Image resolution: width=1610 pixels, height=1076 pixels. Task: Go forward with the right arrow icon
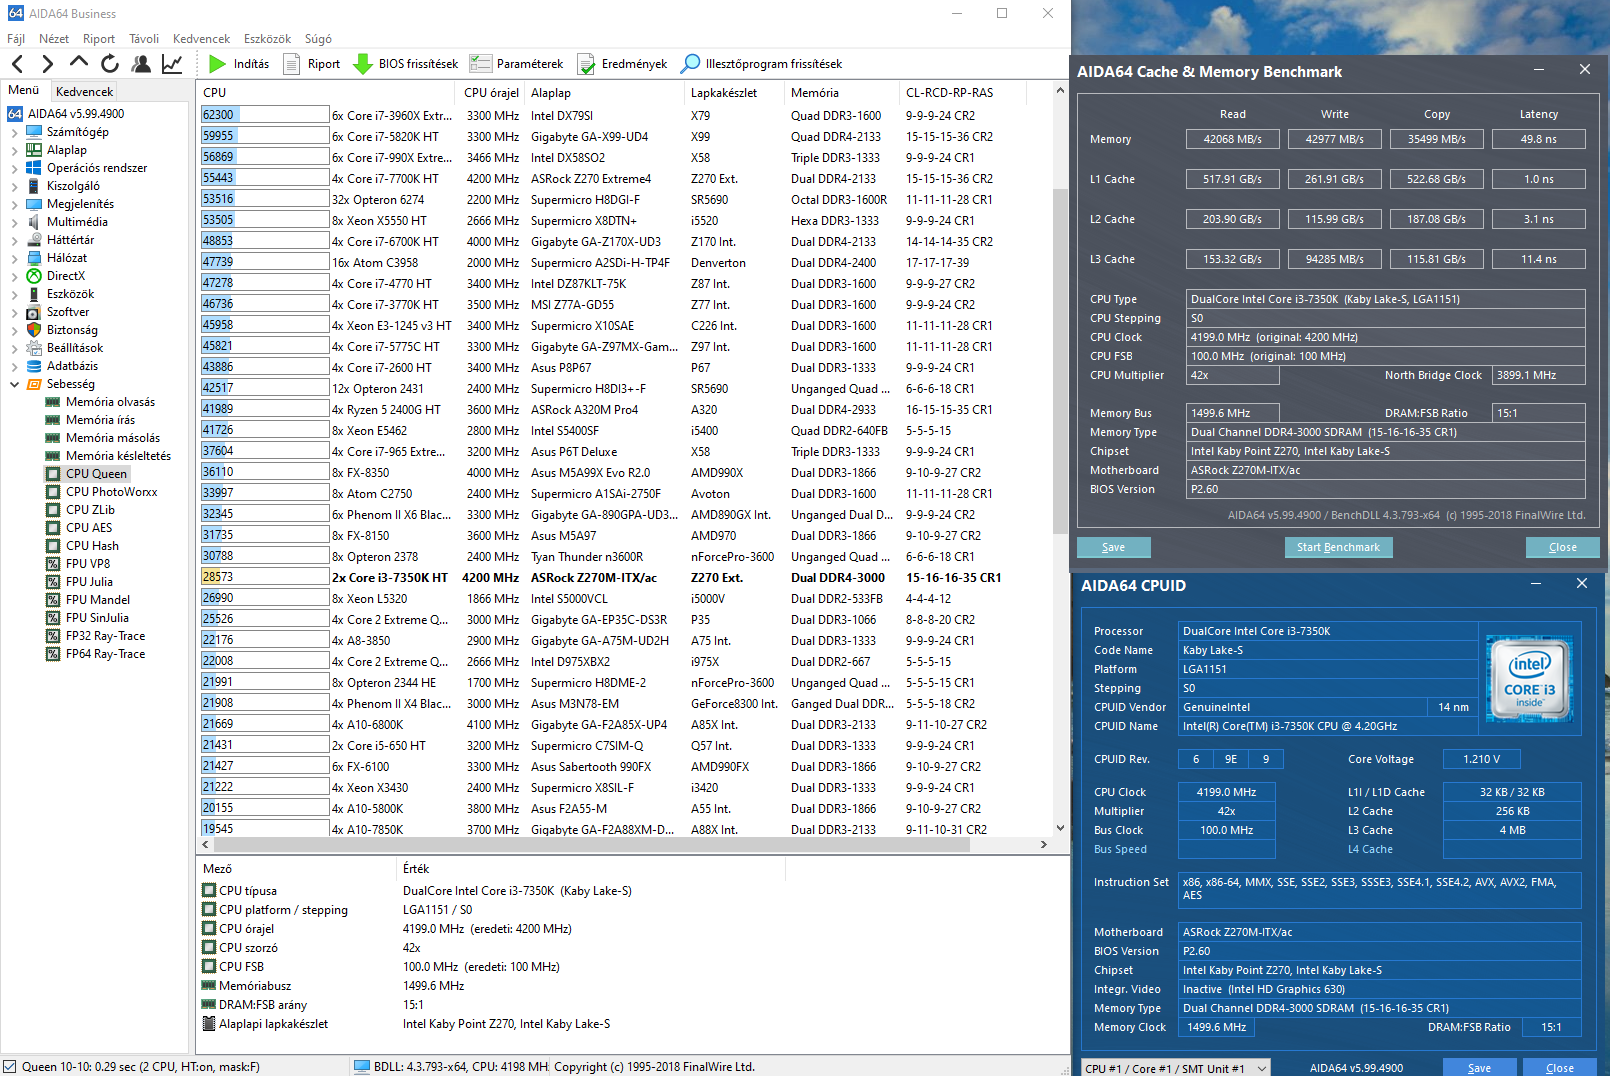(47, 64)
